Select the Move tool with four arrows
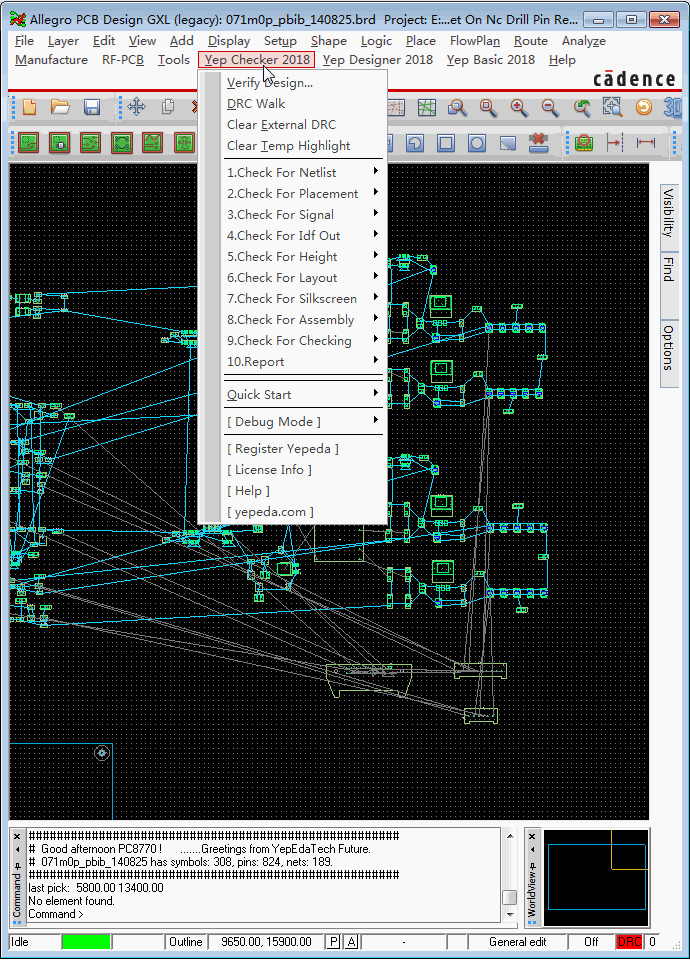Image resolution: width=690 pixels, height=960 pixels. click(x=136, y=107)
